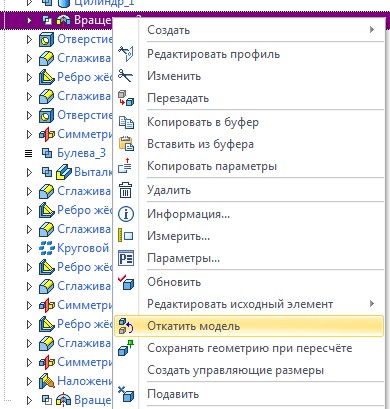
Task: Click the Параметры P= icon
Action: pyautogui.click(x=126, y=258)
